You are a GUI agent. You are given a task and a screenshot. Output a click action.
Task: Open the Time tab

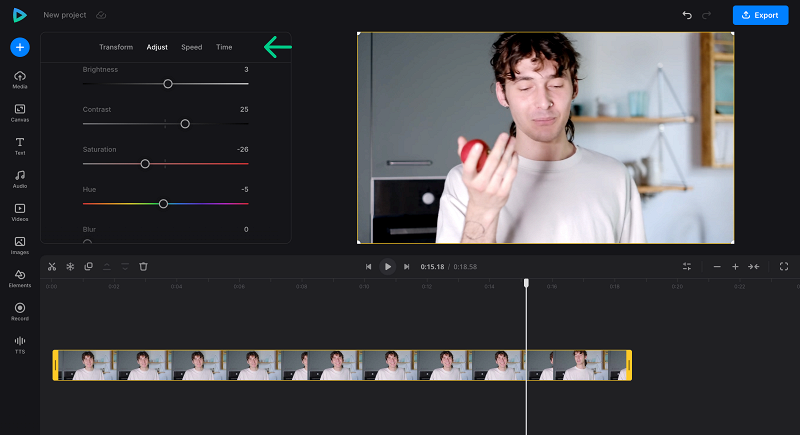tap(224, 47)
